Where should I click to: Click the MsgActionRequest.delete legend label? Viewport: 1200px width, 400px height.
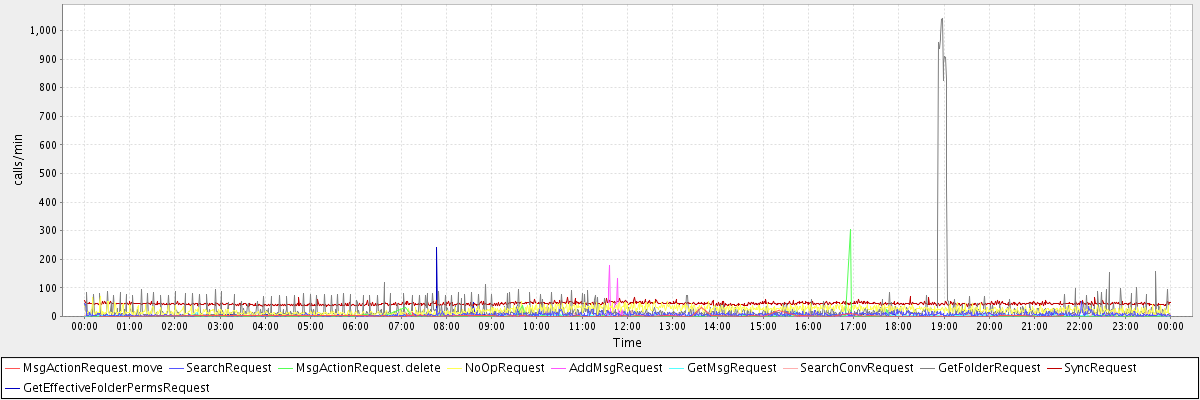368,368
